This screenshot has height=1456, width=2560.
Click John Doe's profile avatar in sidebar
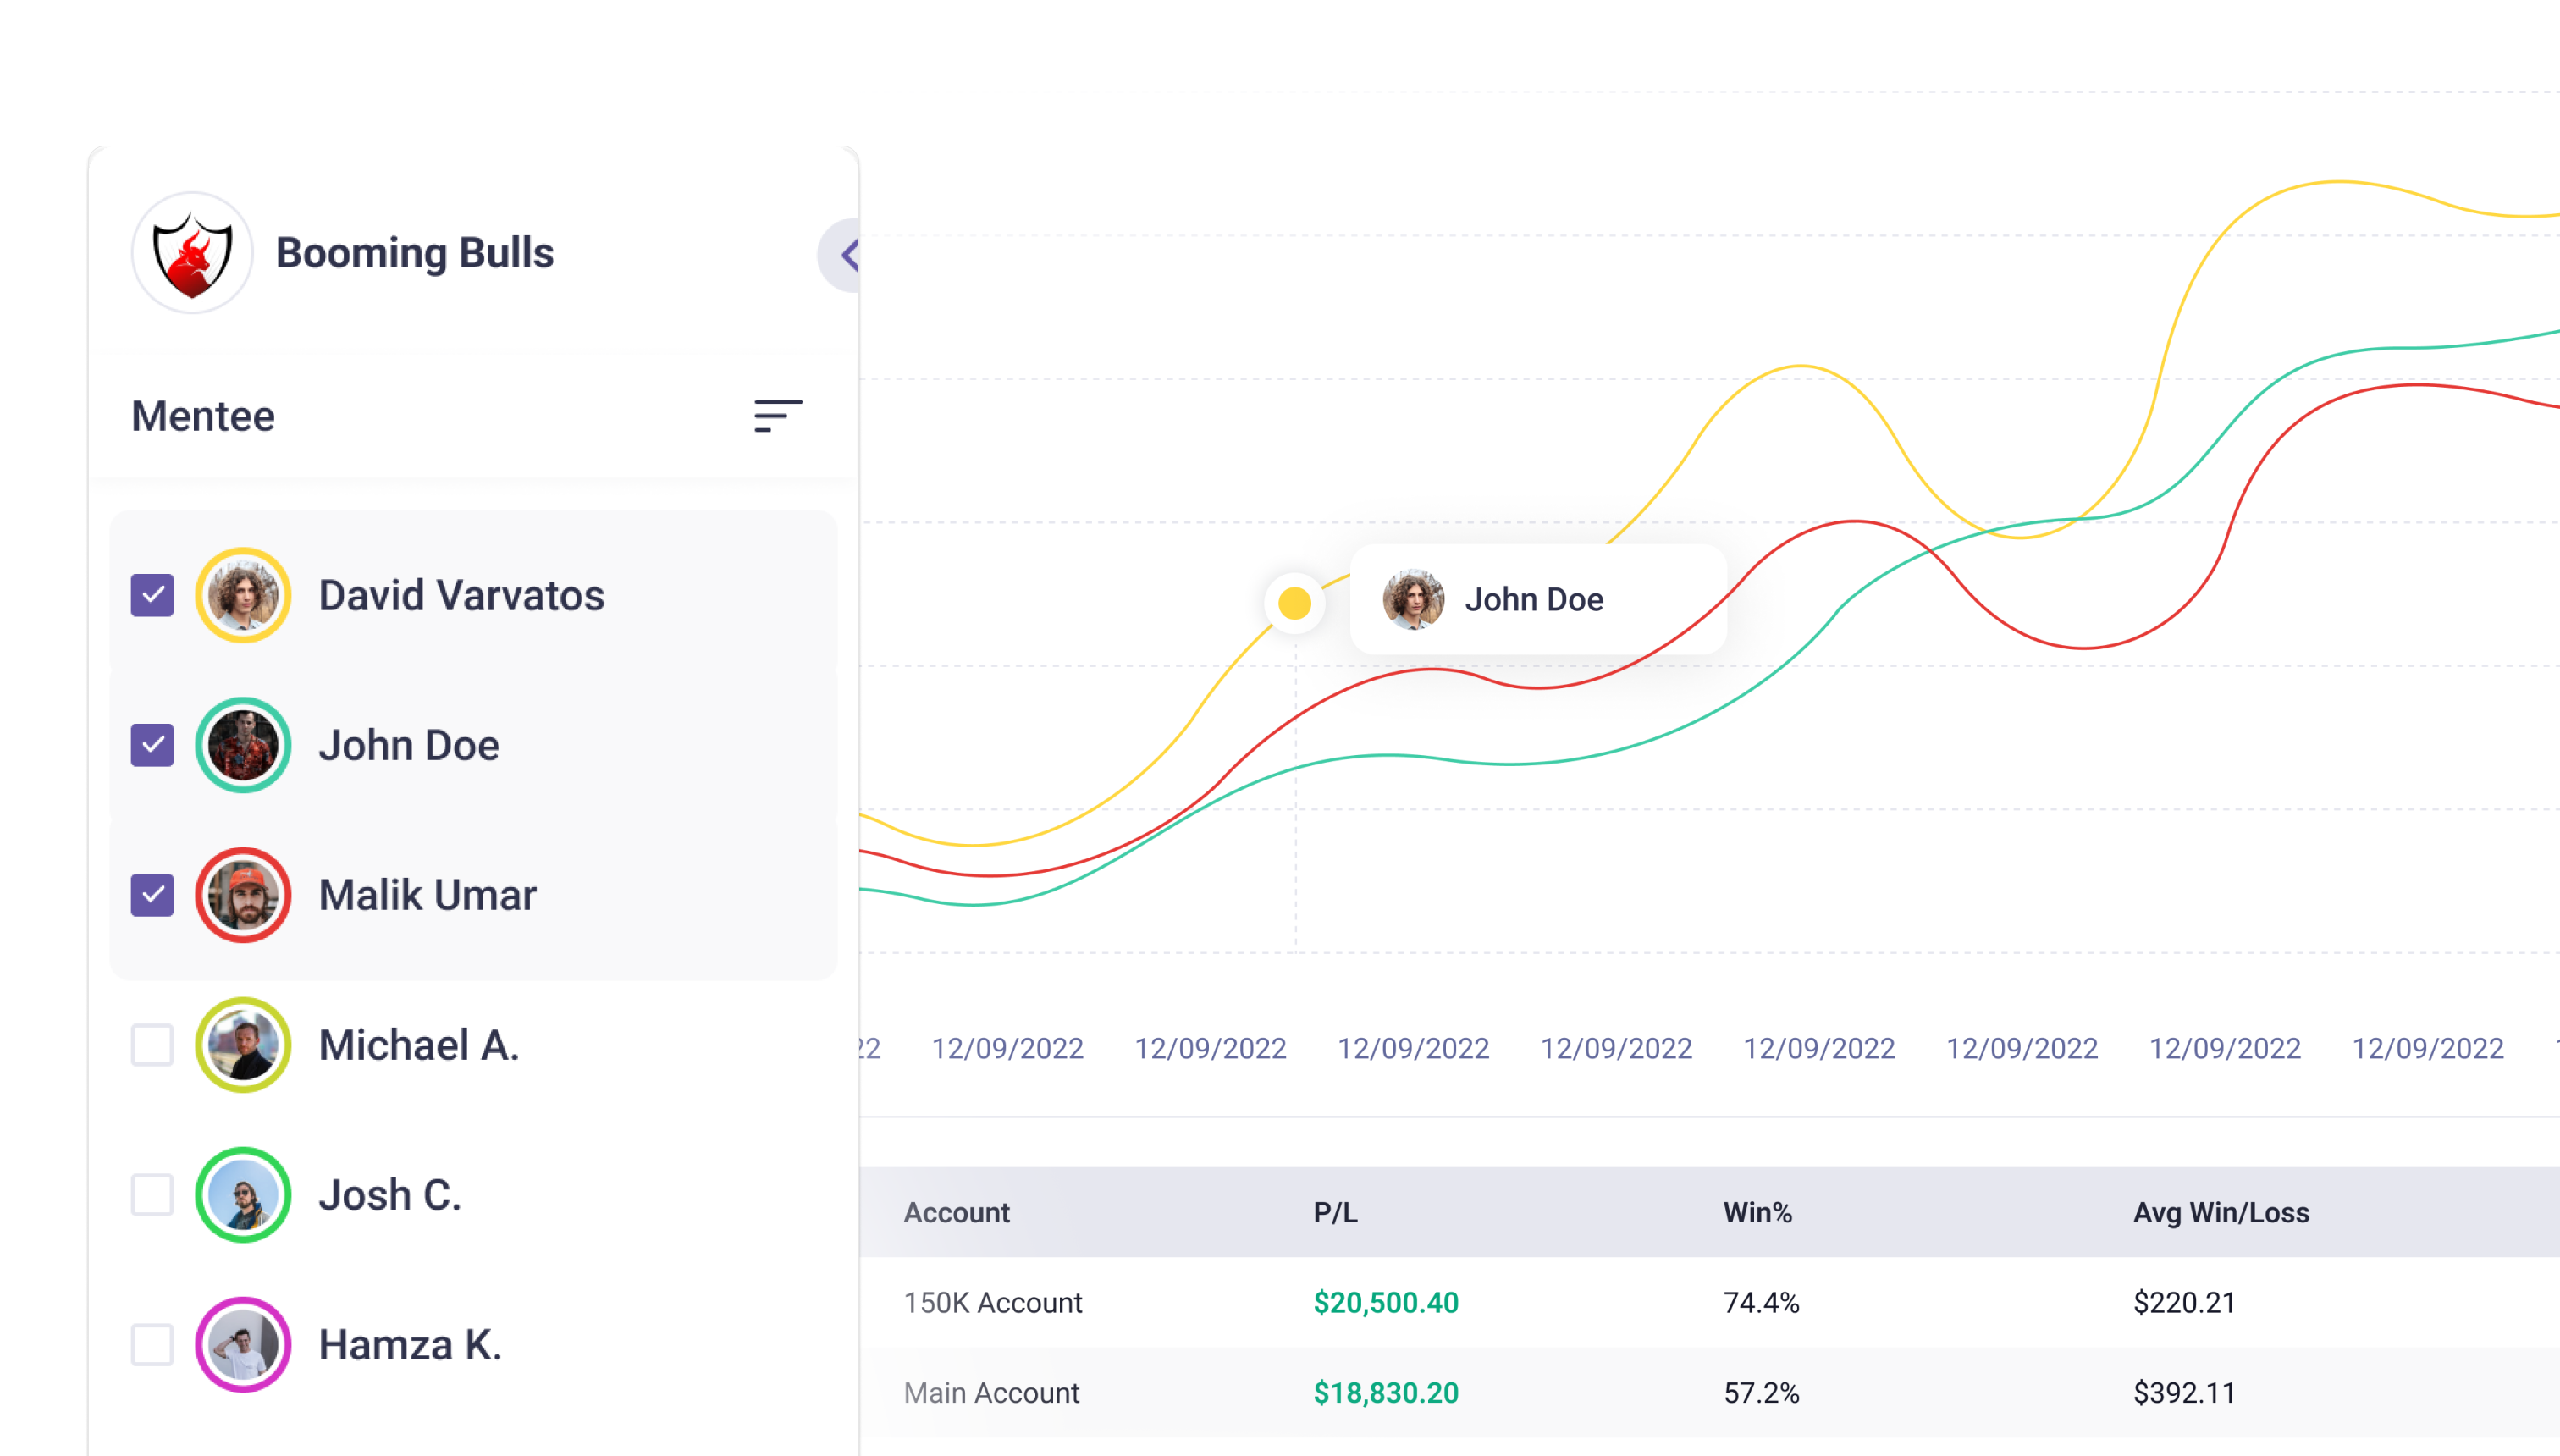[243, 745]
